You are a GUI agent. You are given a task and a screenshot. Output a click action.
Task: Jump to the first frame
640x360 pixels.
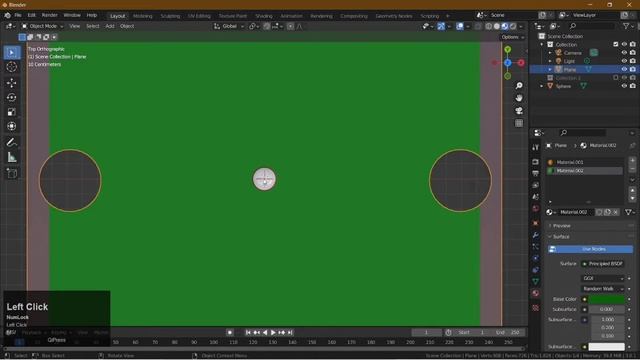click(248, 333)
